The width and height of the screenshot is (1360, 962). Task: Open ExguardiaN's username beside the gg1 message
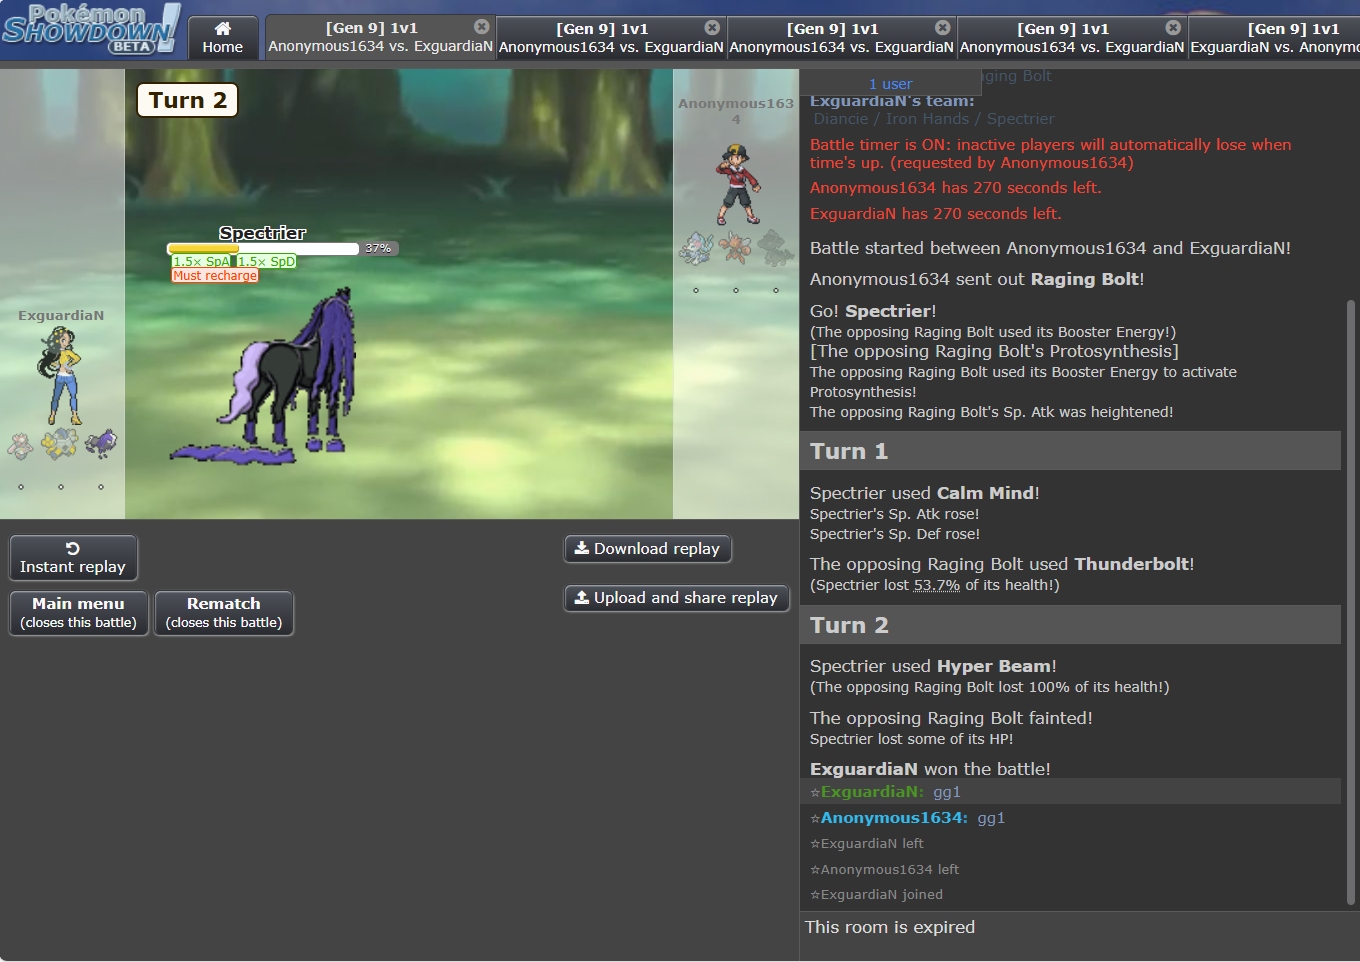tap(872, 792)
